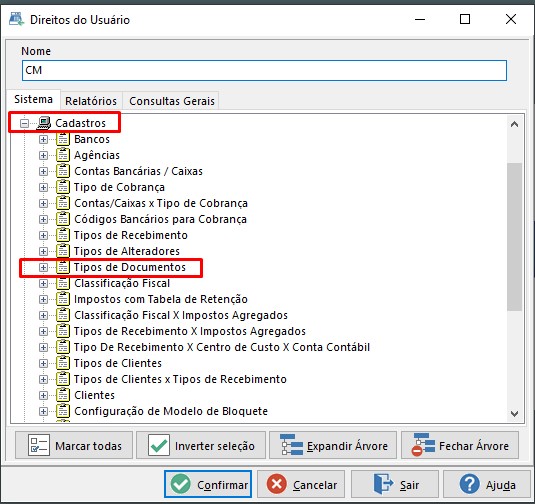
Task: Collapse the Cadastros tree node
Action: pyautogui.click(x=25, y=123)
